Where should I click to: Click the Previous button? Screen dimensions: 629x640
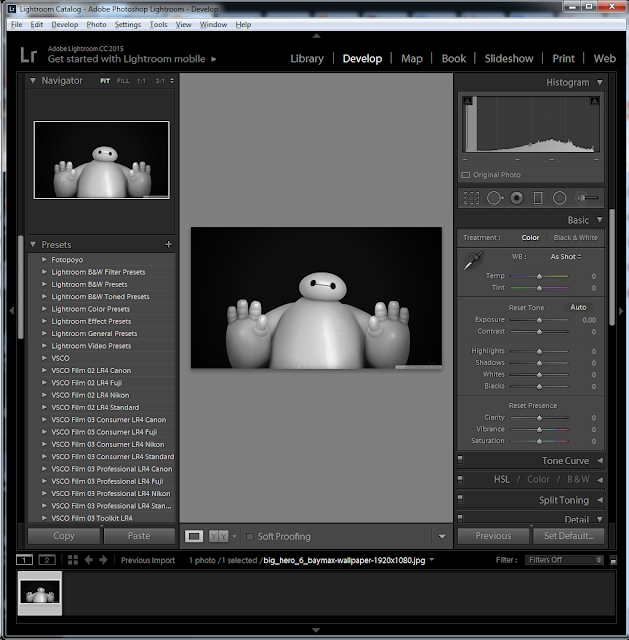tap(493, 536)
